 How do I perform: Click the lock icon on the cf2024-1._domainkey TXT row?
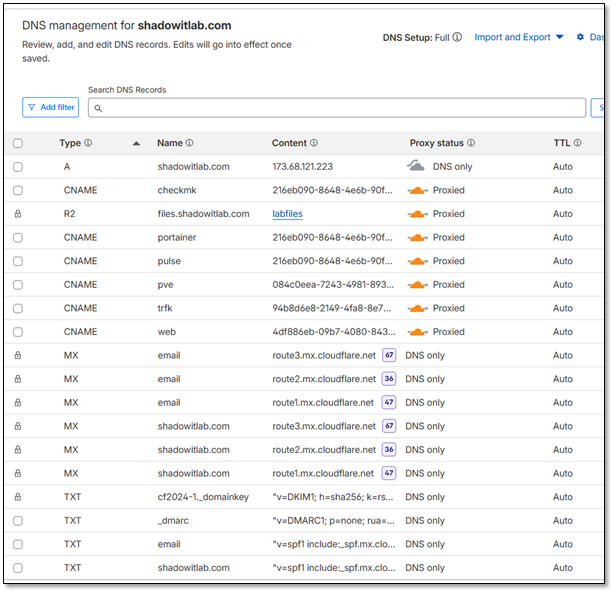coord(18,497)
